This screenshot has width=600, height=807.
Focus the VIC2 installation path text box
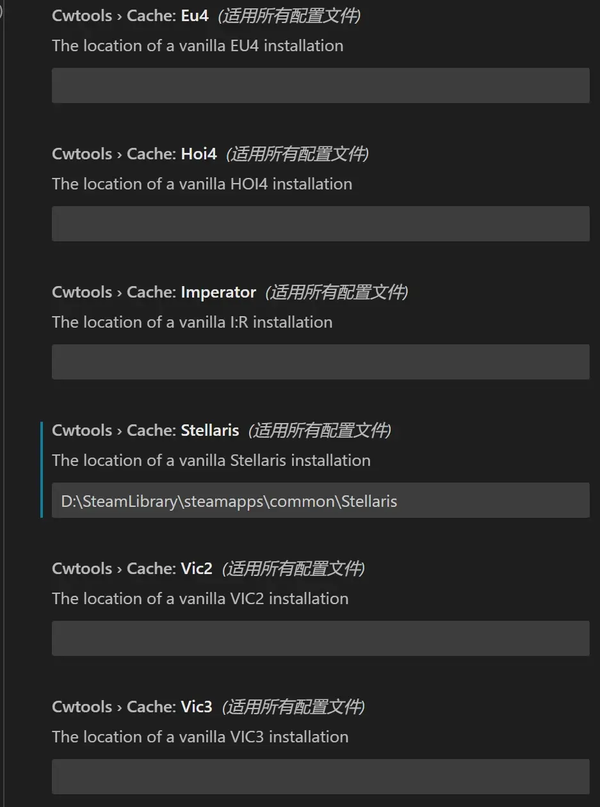tap(320, 638)
